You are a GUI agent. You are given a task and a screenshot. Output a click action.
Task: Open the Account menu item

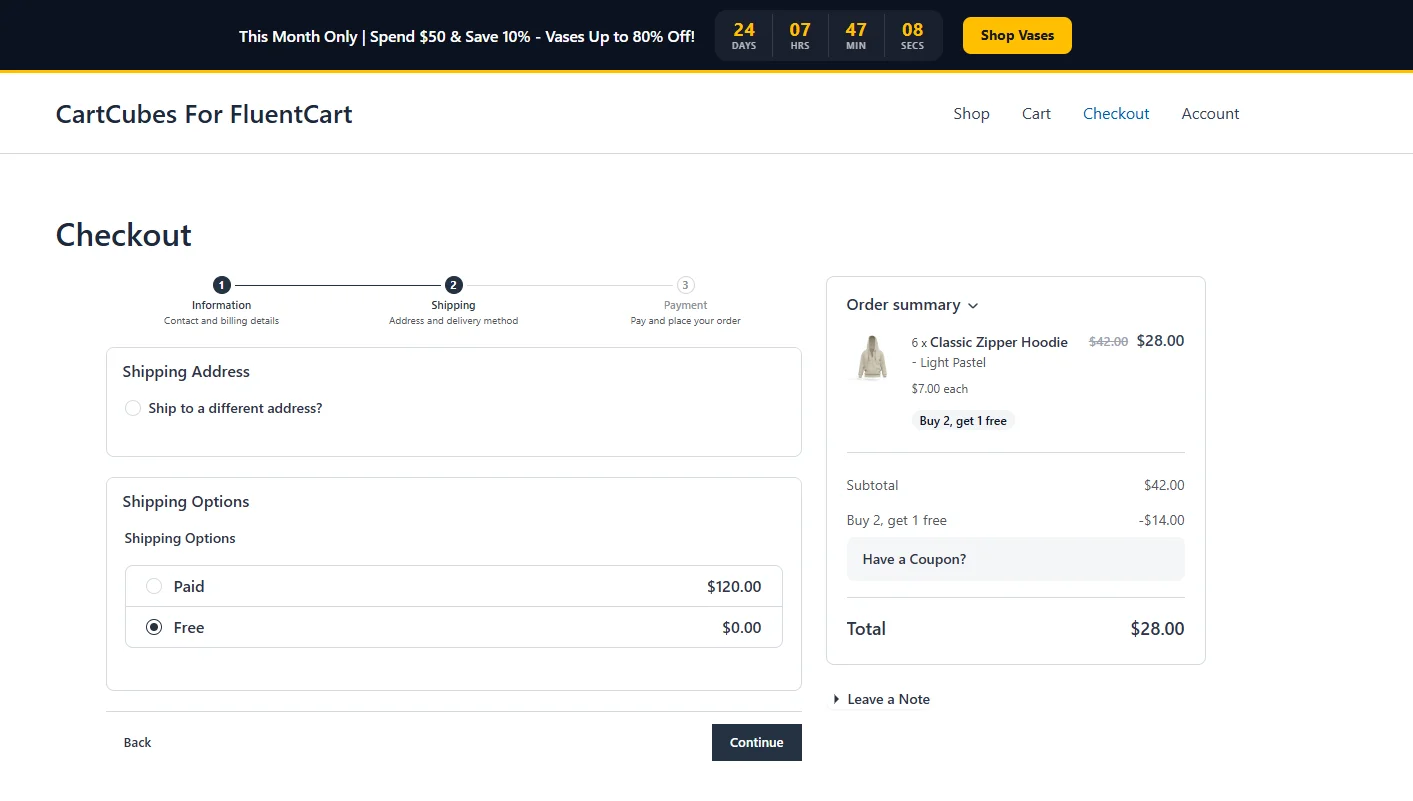(1210, 114)
